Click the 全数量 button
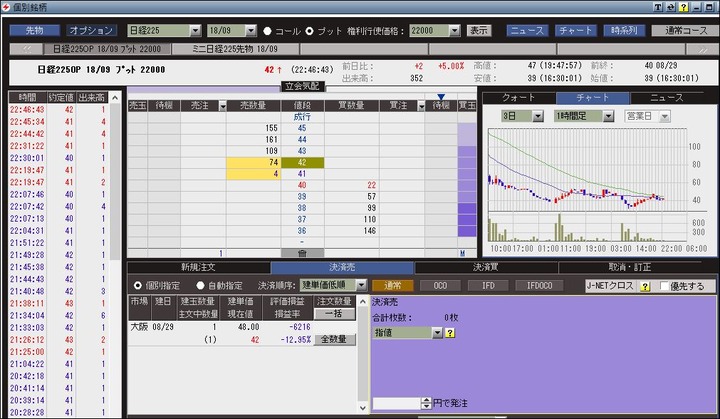The width and height of the screenshot is (720, 419). point(334,340)
